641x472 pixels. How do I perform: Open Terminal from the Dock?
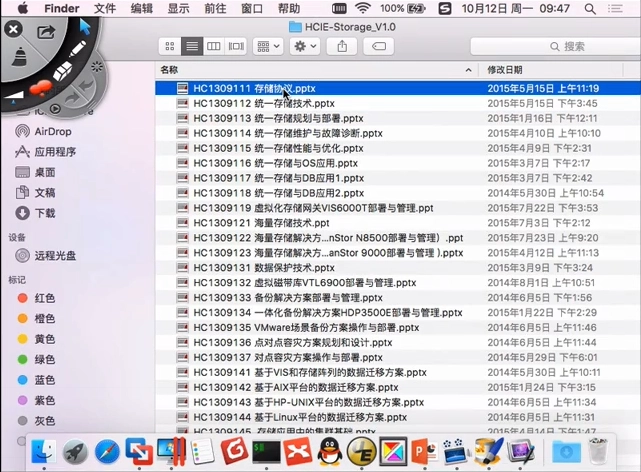[266, 452]
